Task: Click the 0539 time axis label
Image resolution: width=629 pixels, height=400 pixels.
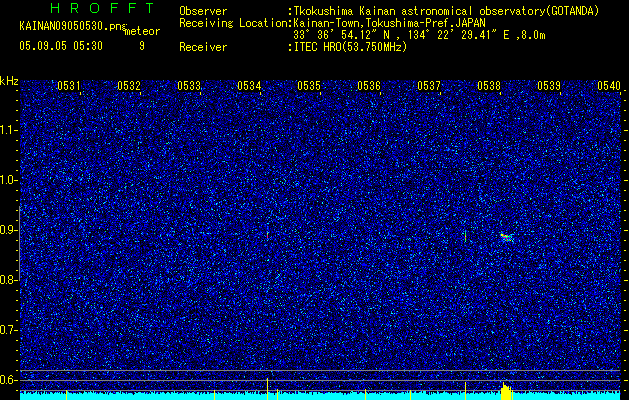Action: (549, 86)
